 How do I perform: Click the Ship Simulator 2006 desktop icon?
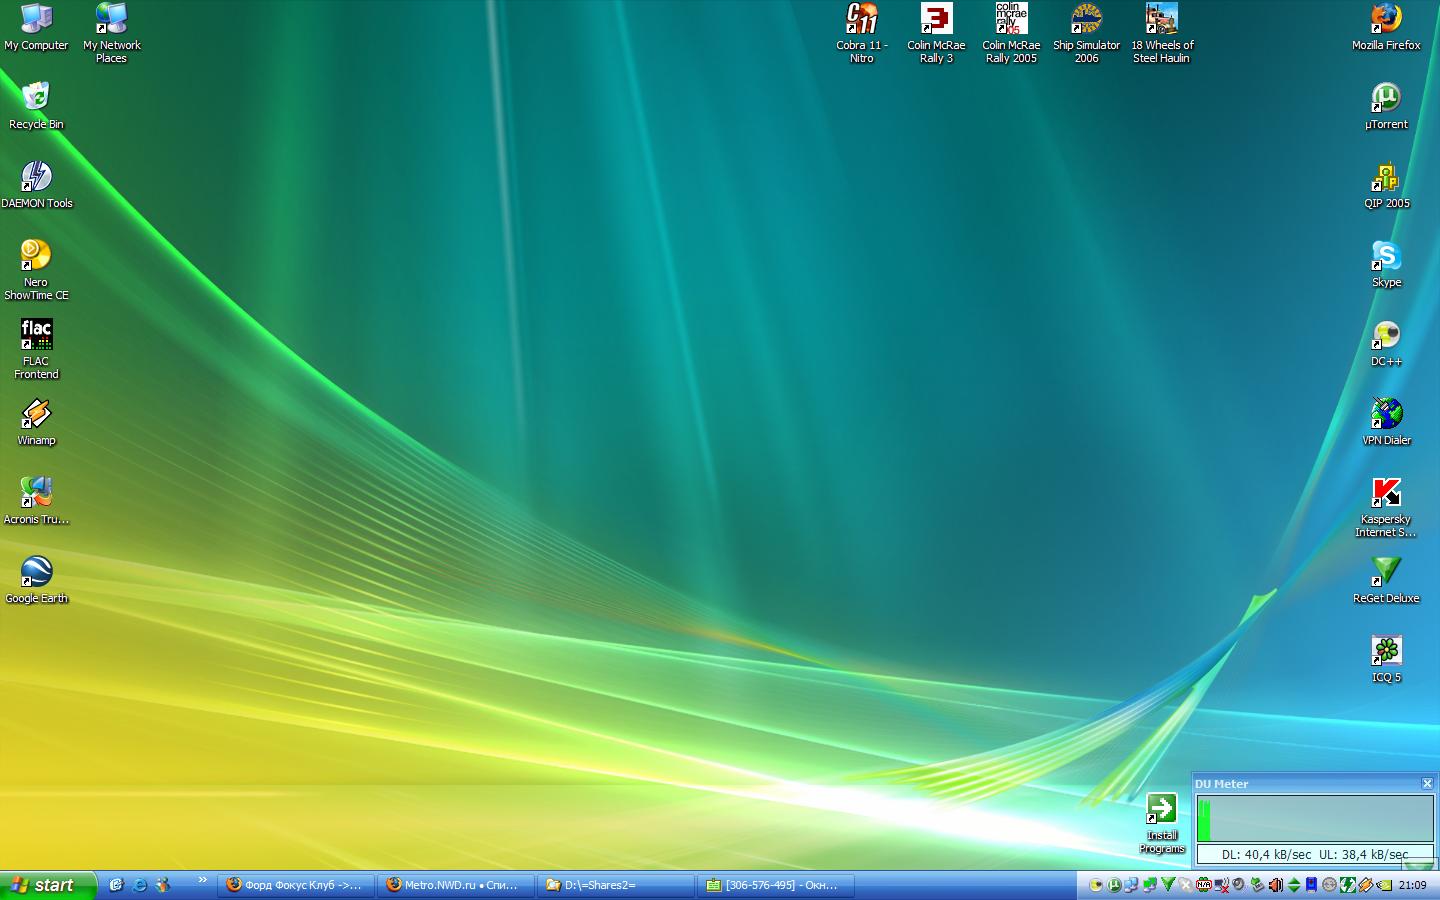[x=1086, y=19]
